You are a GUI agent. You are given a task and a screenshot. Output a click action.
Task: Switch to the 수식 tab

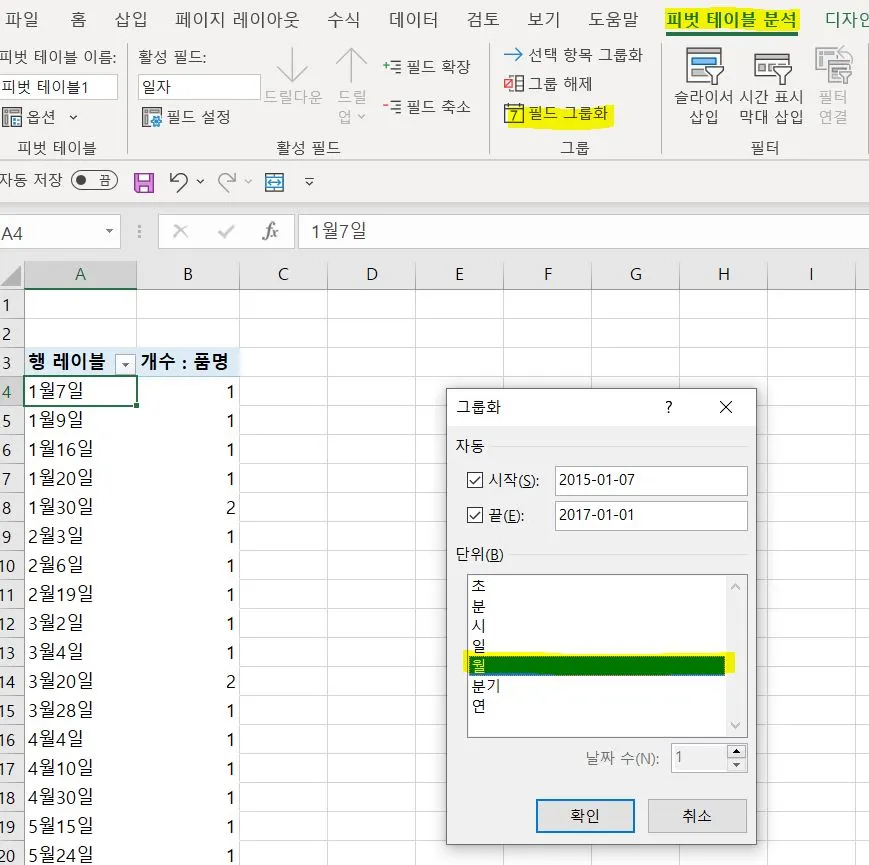point(344,20)
